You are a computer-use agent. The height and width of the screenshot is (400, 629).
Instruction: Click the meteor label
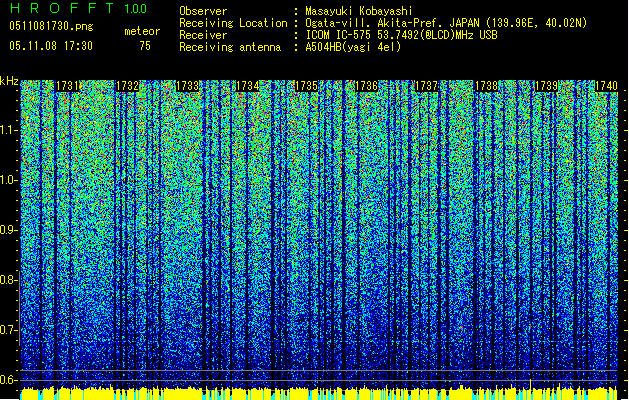pos(142,31)
